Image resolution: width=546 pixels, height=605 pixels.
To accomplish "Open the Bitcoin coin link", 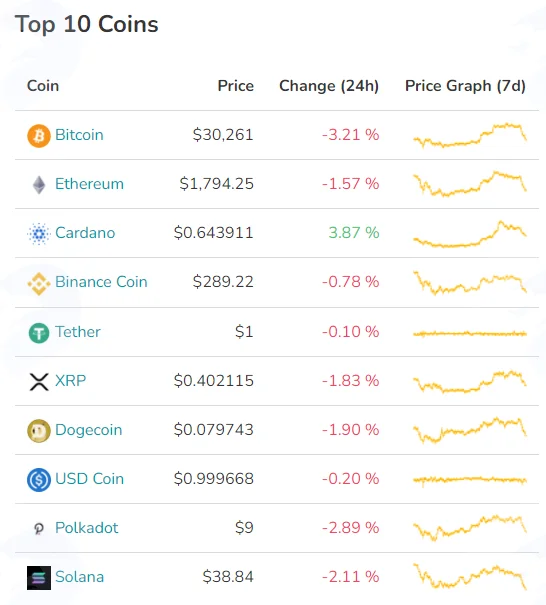I will 79,135.
